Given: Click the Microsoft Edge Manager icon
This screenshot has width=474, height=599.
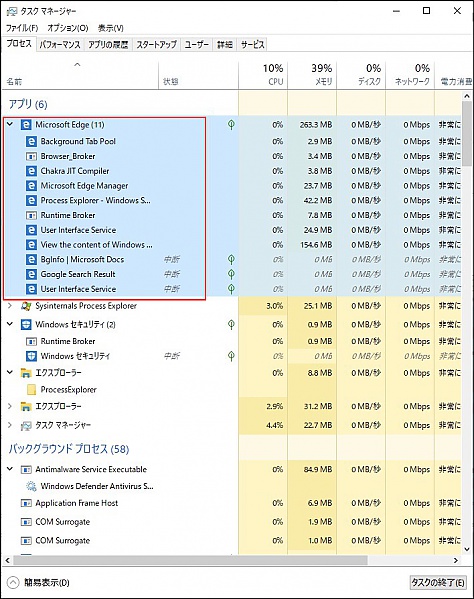Looking at the screenshot, I should (31, 186).
